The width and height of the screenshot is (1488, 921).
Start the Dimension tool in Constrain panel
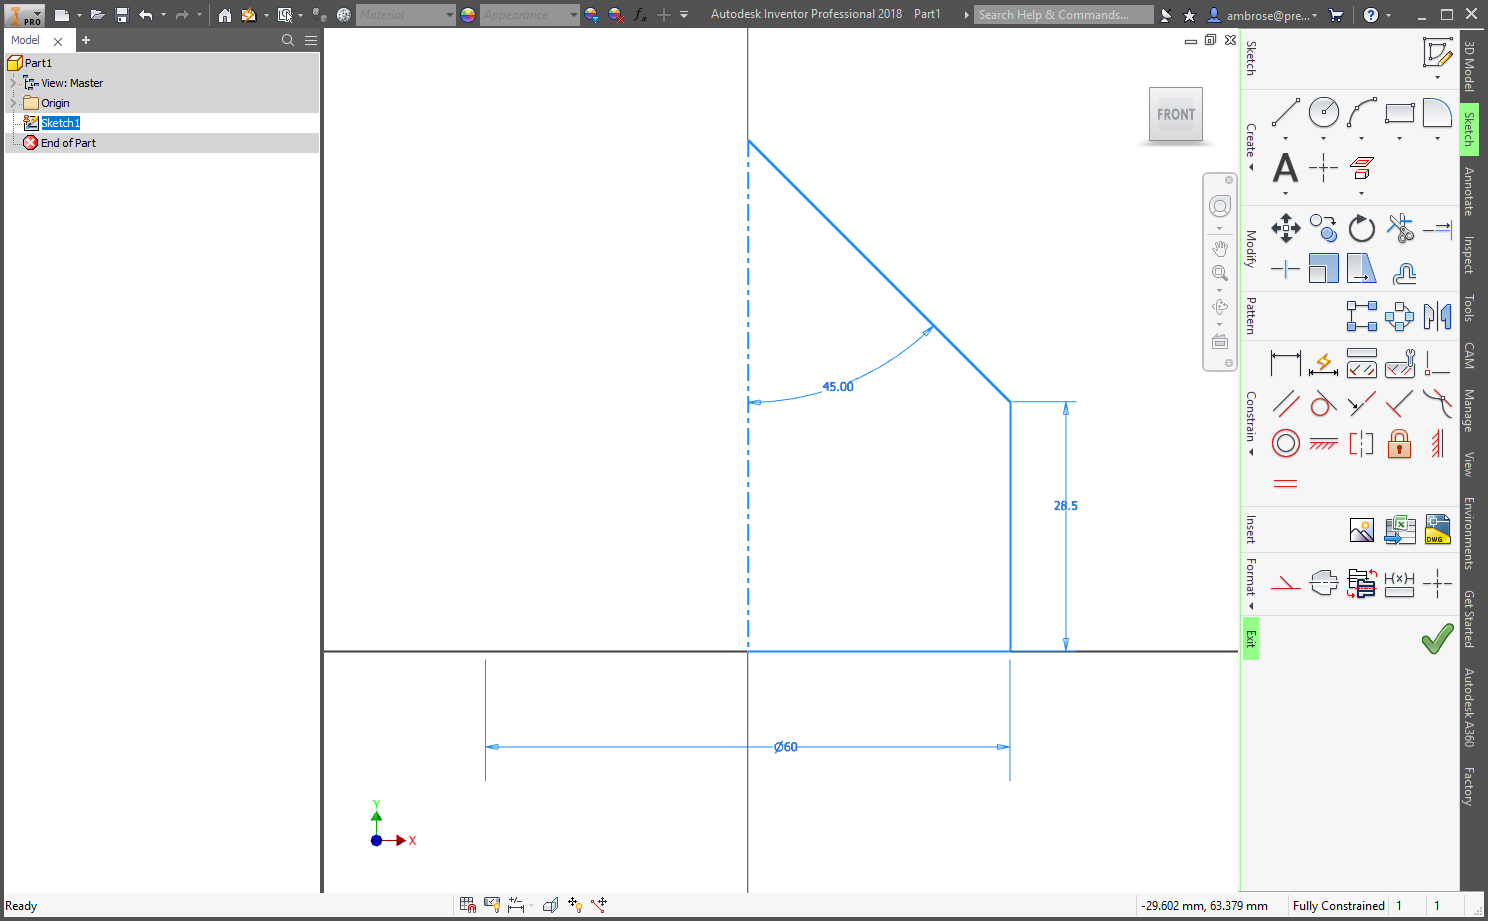click(x=1285, y=363)
